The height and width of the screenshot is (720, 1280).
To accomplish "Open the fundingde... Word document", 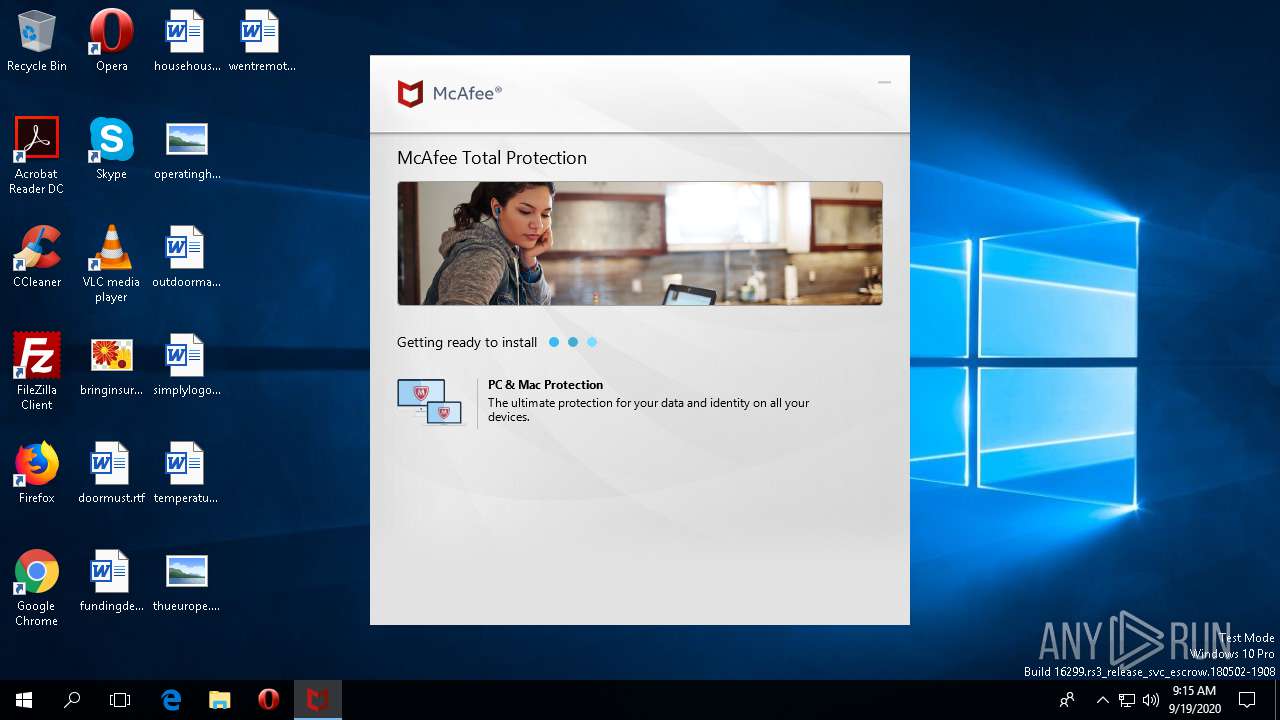I will (111, 581).
